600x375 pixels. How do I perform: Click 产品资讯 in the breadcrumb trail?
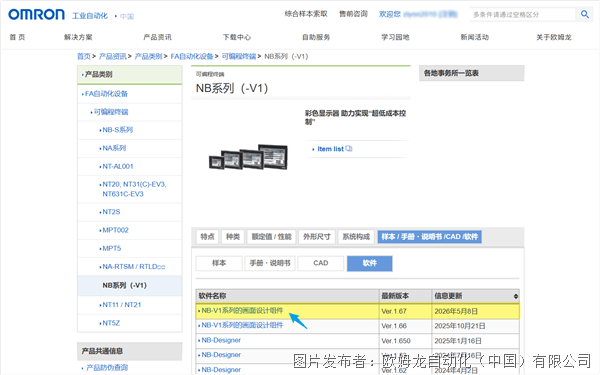112,56
